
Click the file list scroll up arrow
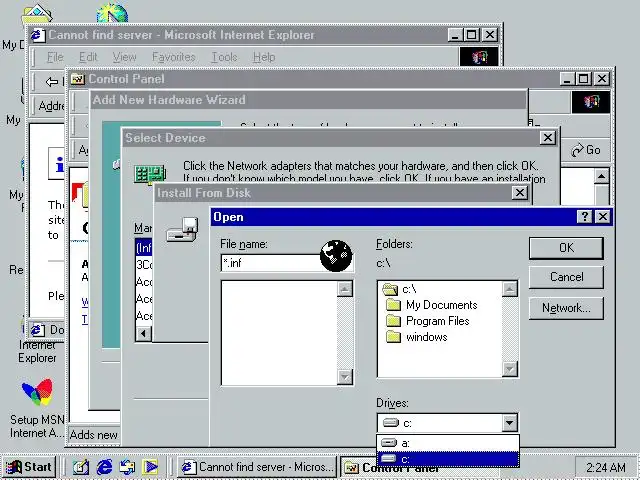click(344, 289)
